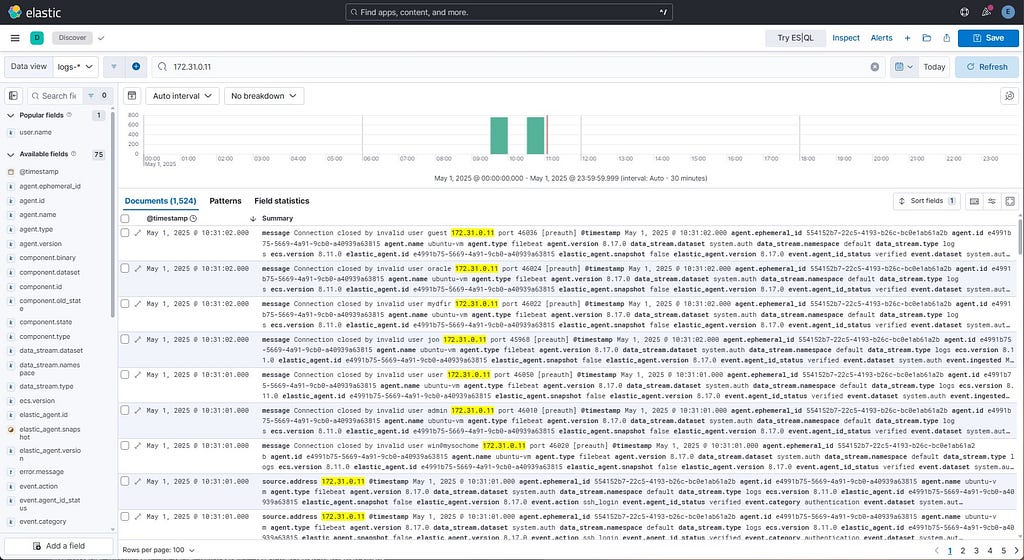Create a new search with plus icon
Image resolution: width=1024 pixels, height=560 pixels.
click(907, 38)
